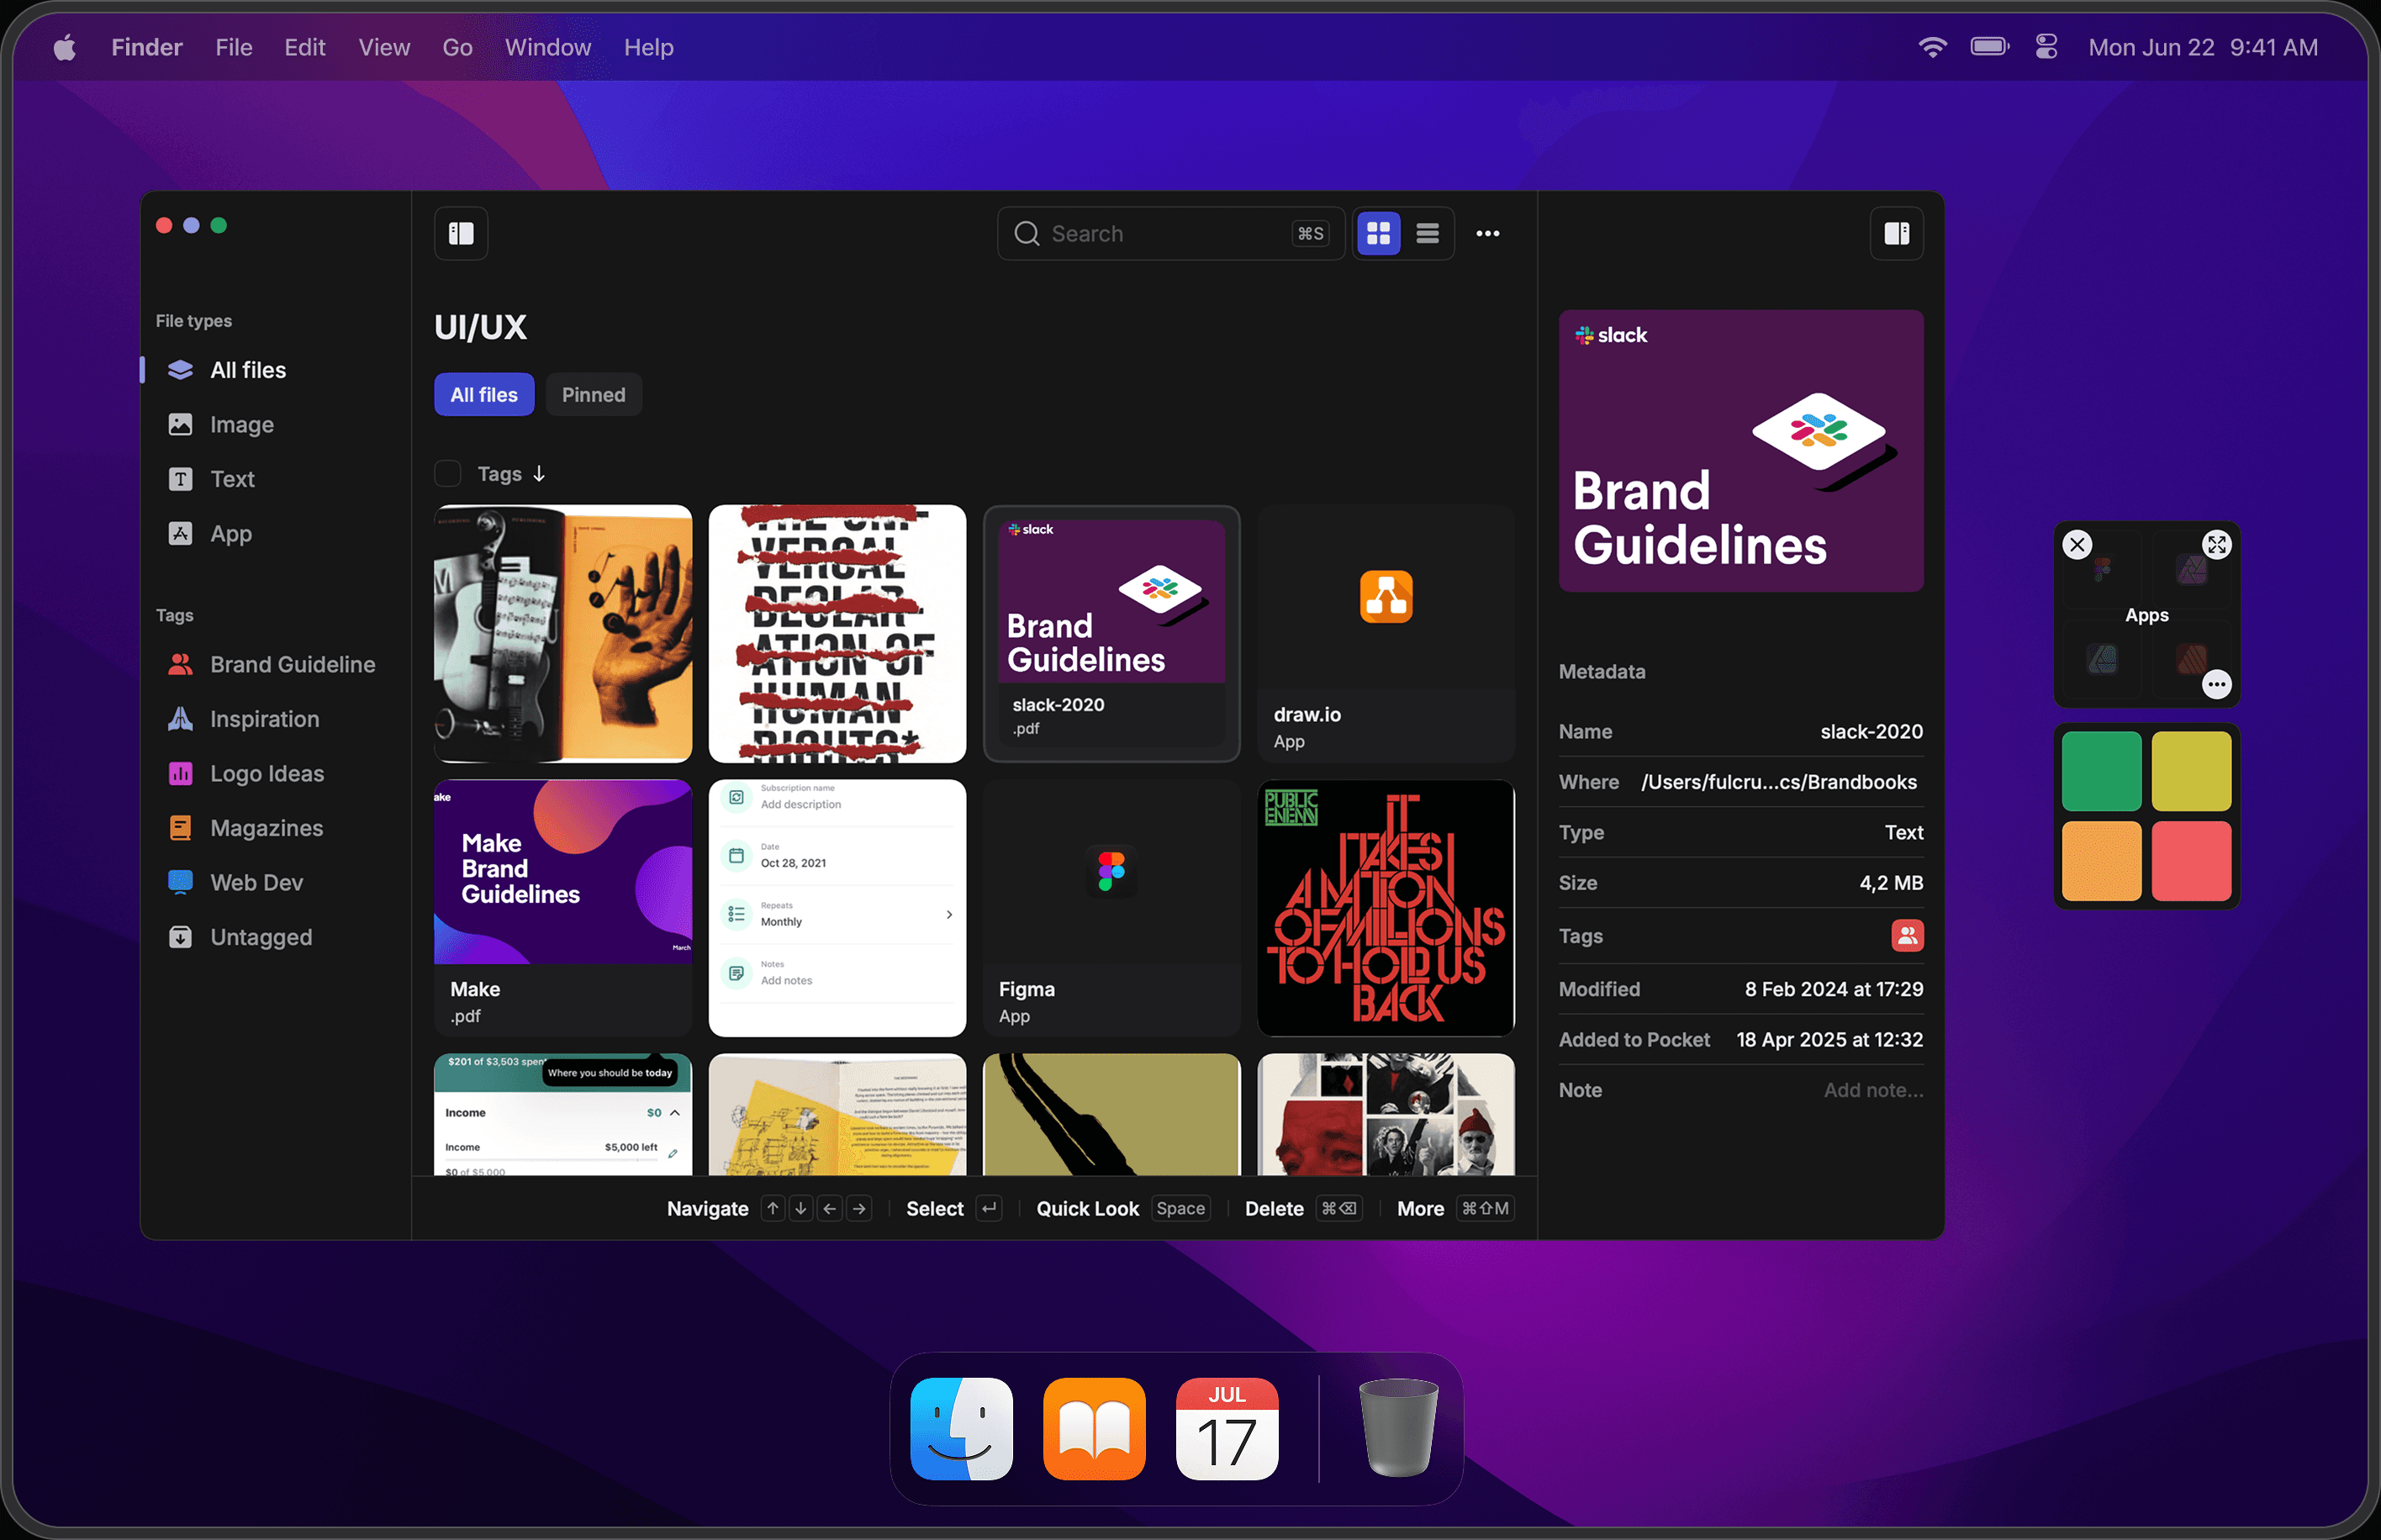The image size is (2381, 1540).
Task: Select All files in sidebar
Action: coord(248,370)
